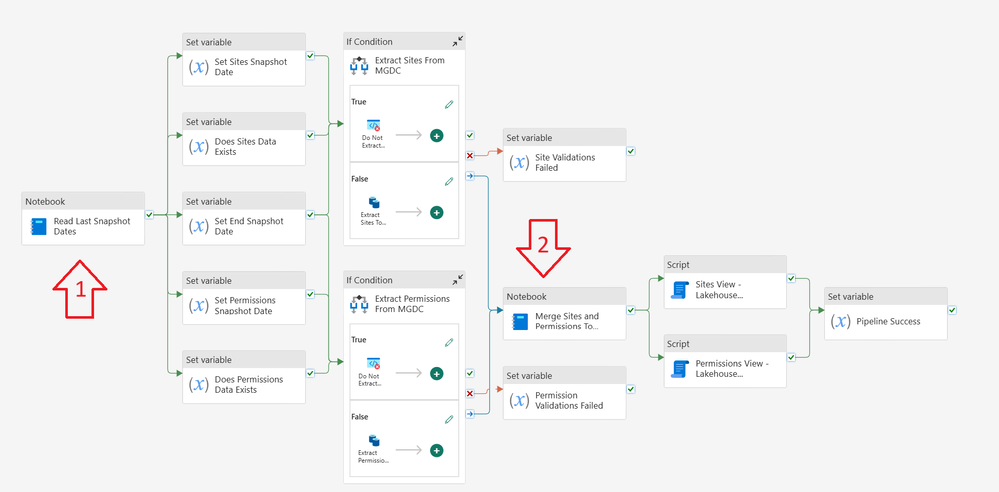Click success checkmark of Permission Validations Failed
The image size is (999, 492).
630,389
